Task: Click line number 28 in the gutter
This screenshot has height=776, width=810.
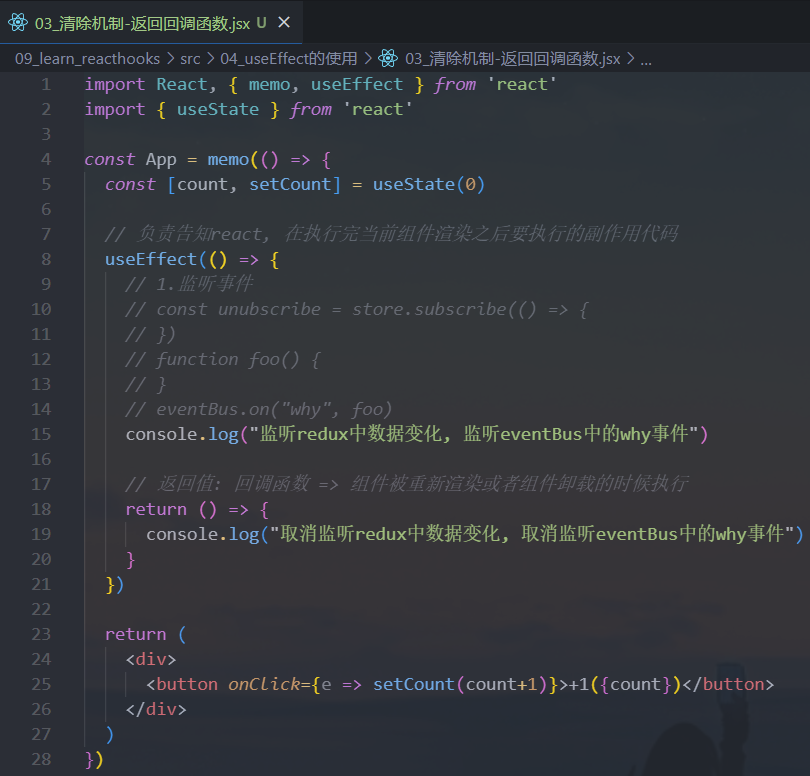Action: [x=41, y=759]
